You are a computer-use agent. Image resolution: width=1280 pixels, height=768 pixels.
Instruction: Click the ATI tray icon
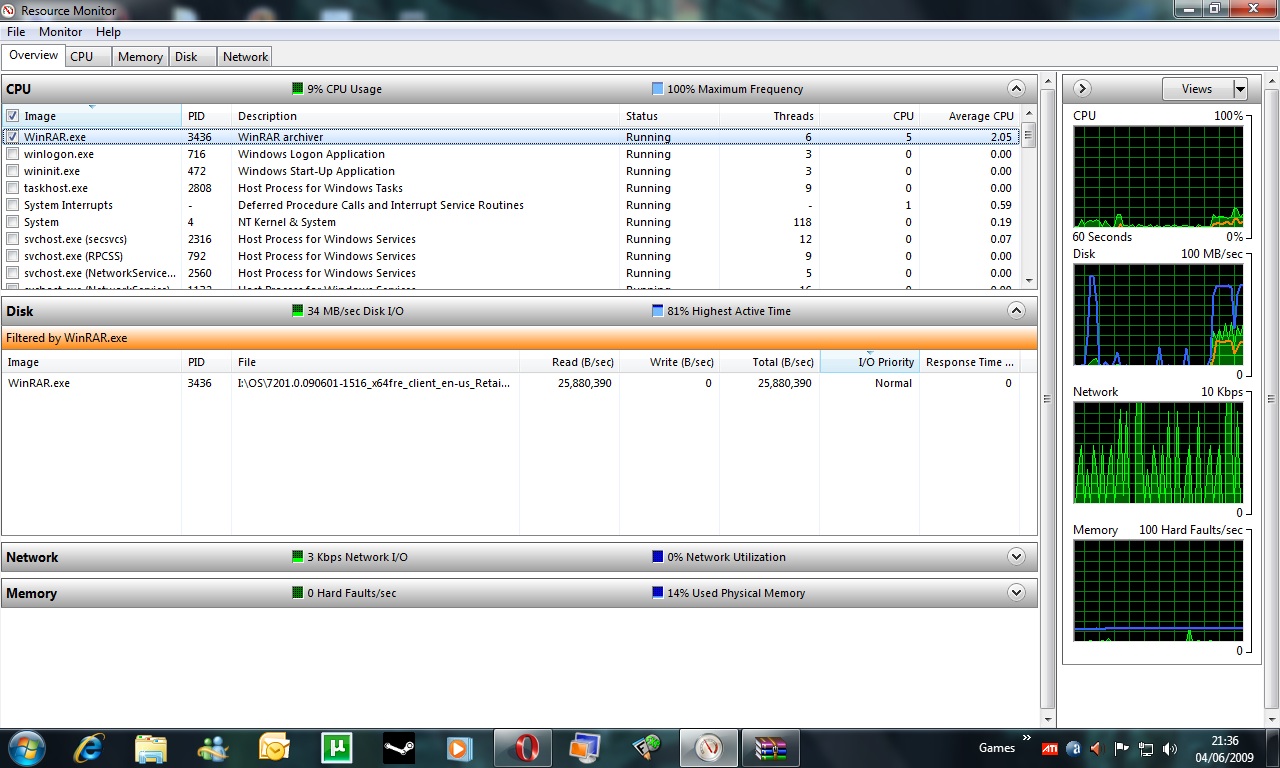[x=1049, y=748]
